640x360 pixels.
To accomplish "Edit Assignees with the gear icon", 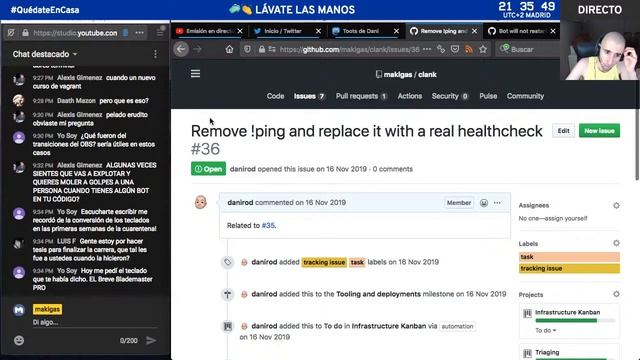I will pos(616,205).
